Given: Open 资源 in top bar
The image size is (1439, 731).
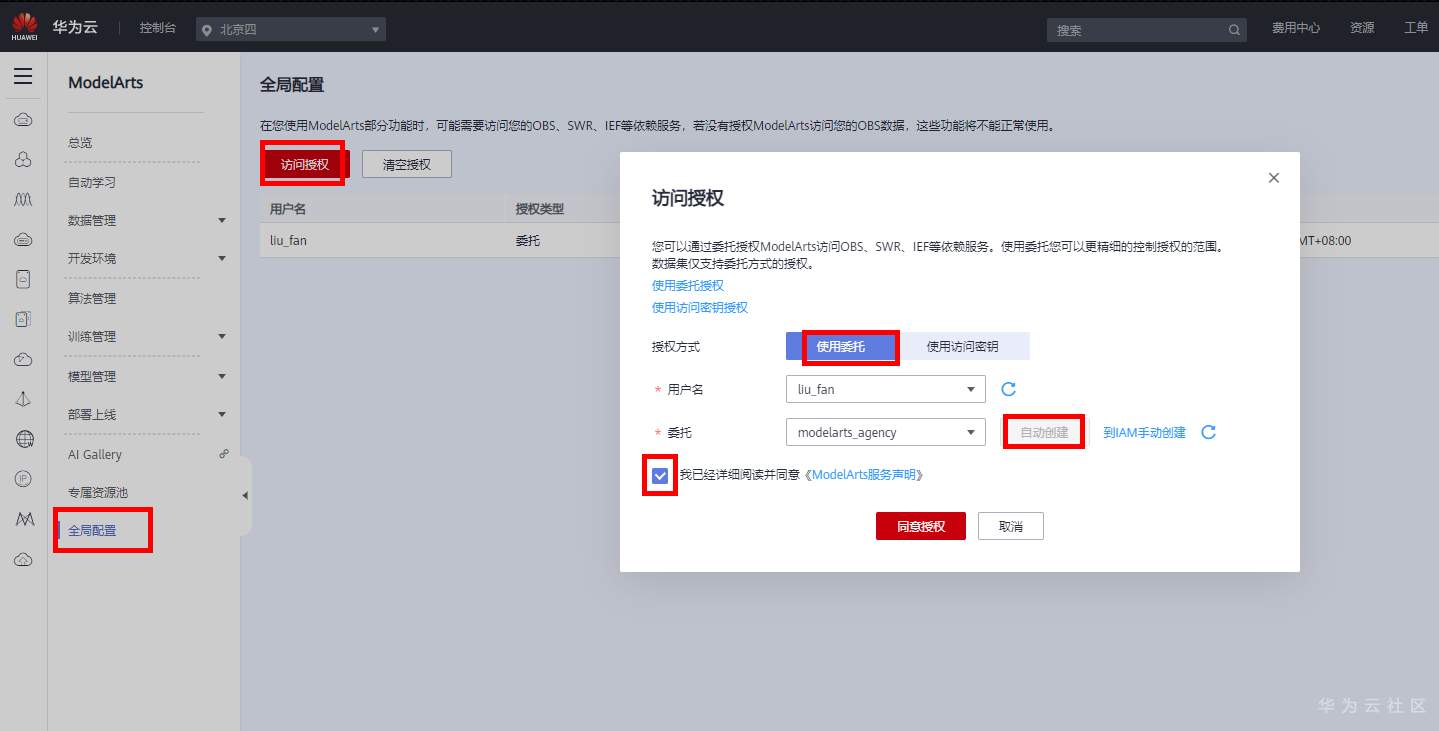Looking at the screenshot, I should [x=1362, y=28].
